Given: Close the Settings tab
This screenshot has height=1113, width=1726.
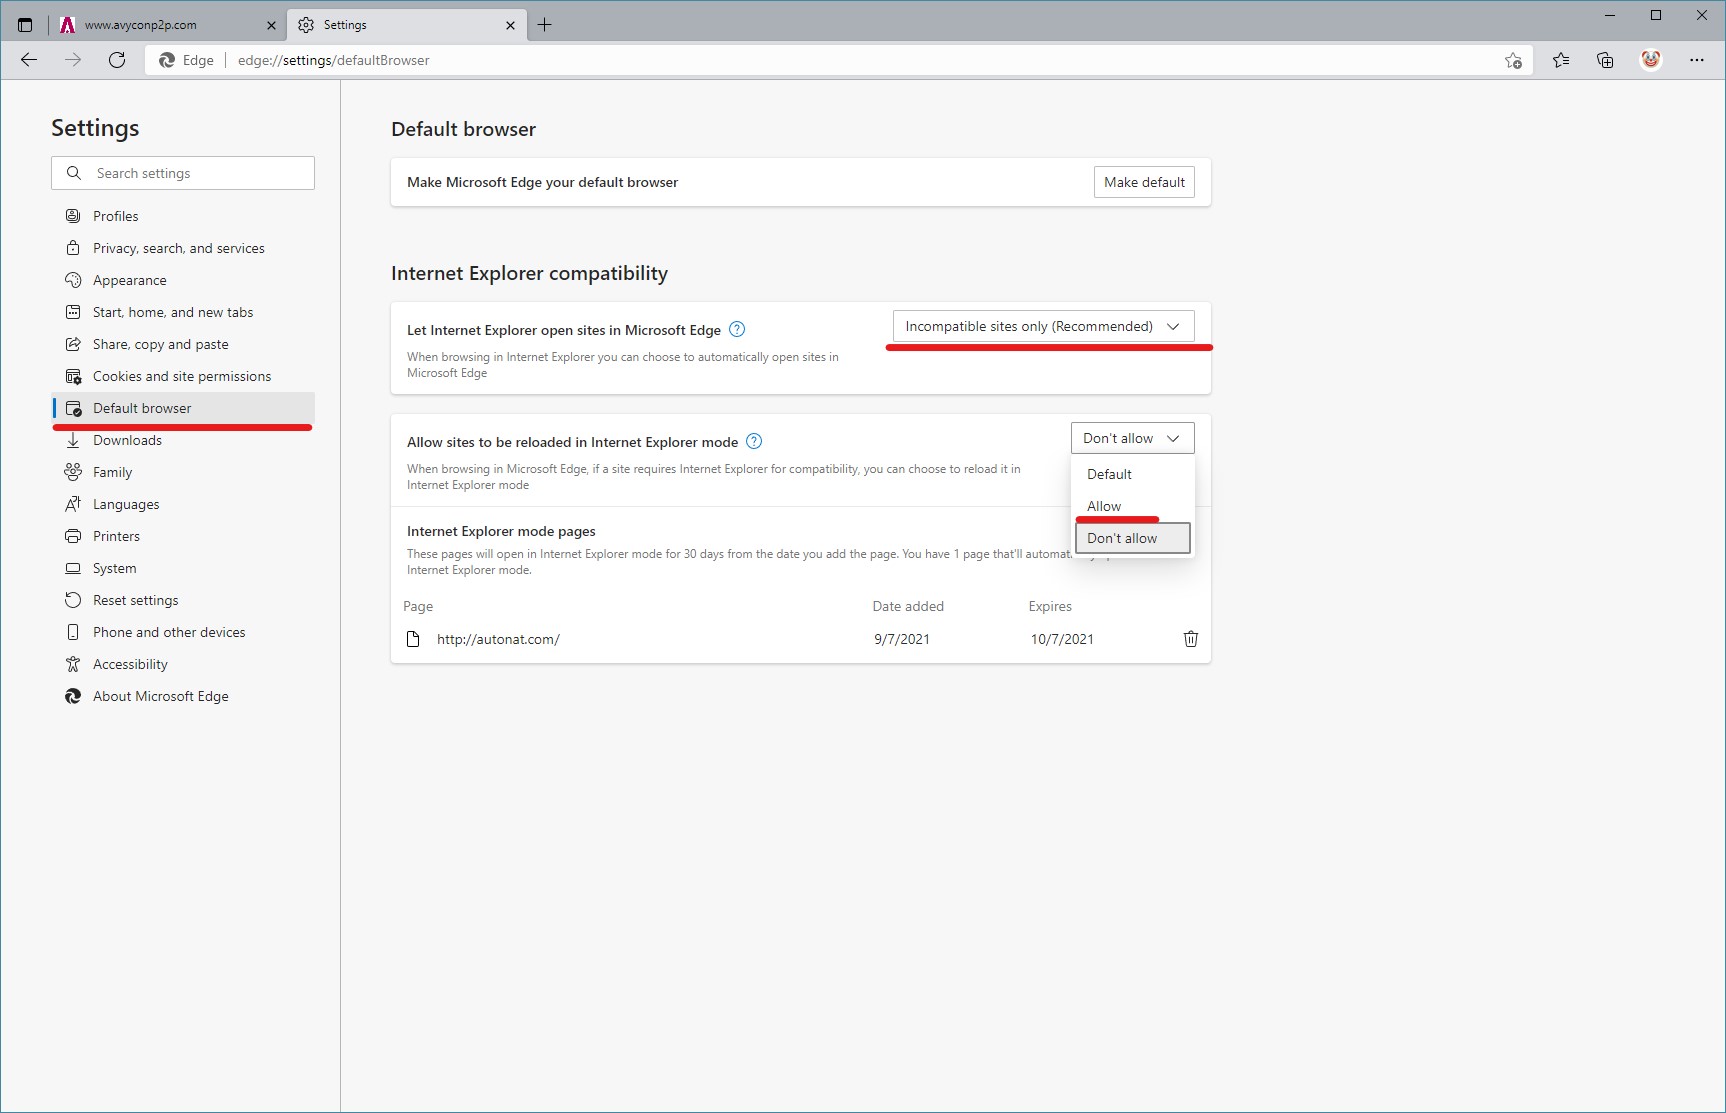Looking at the screenshot, I should (x=510, y=25).
